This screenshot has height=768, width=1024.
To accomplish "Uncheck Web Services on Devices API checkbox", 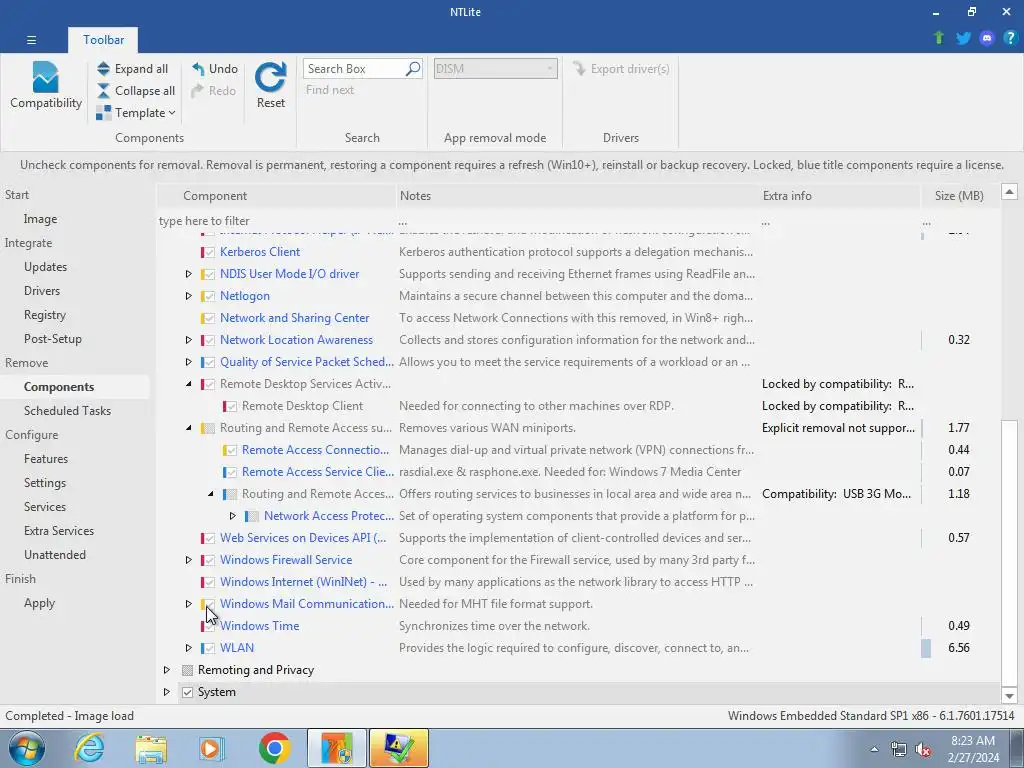I will pos(209,538).
